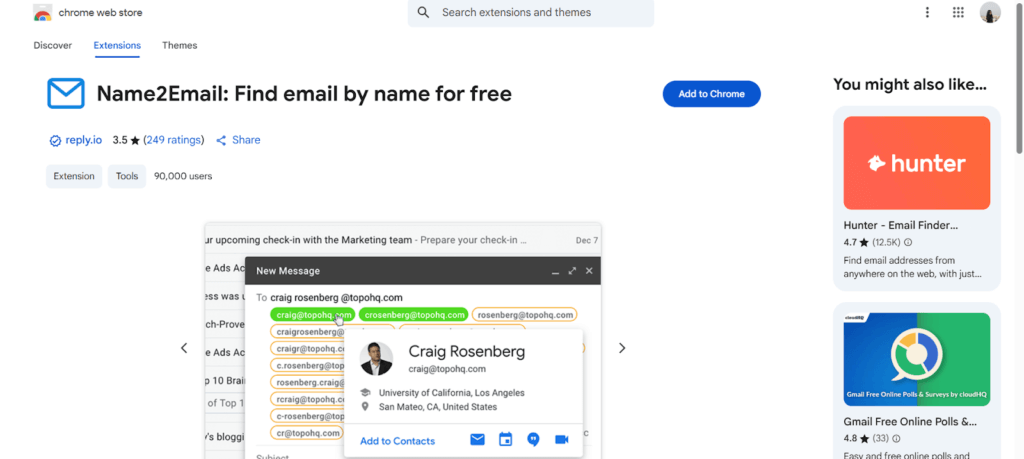
Task: Open the reply.io publisher link
Action: (x=84, y=140)
